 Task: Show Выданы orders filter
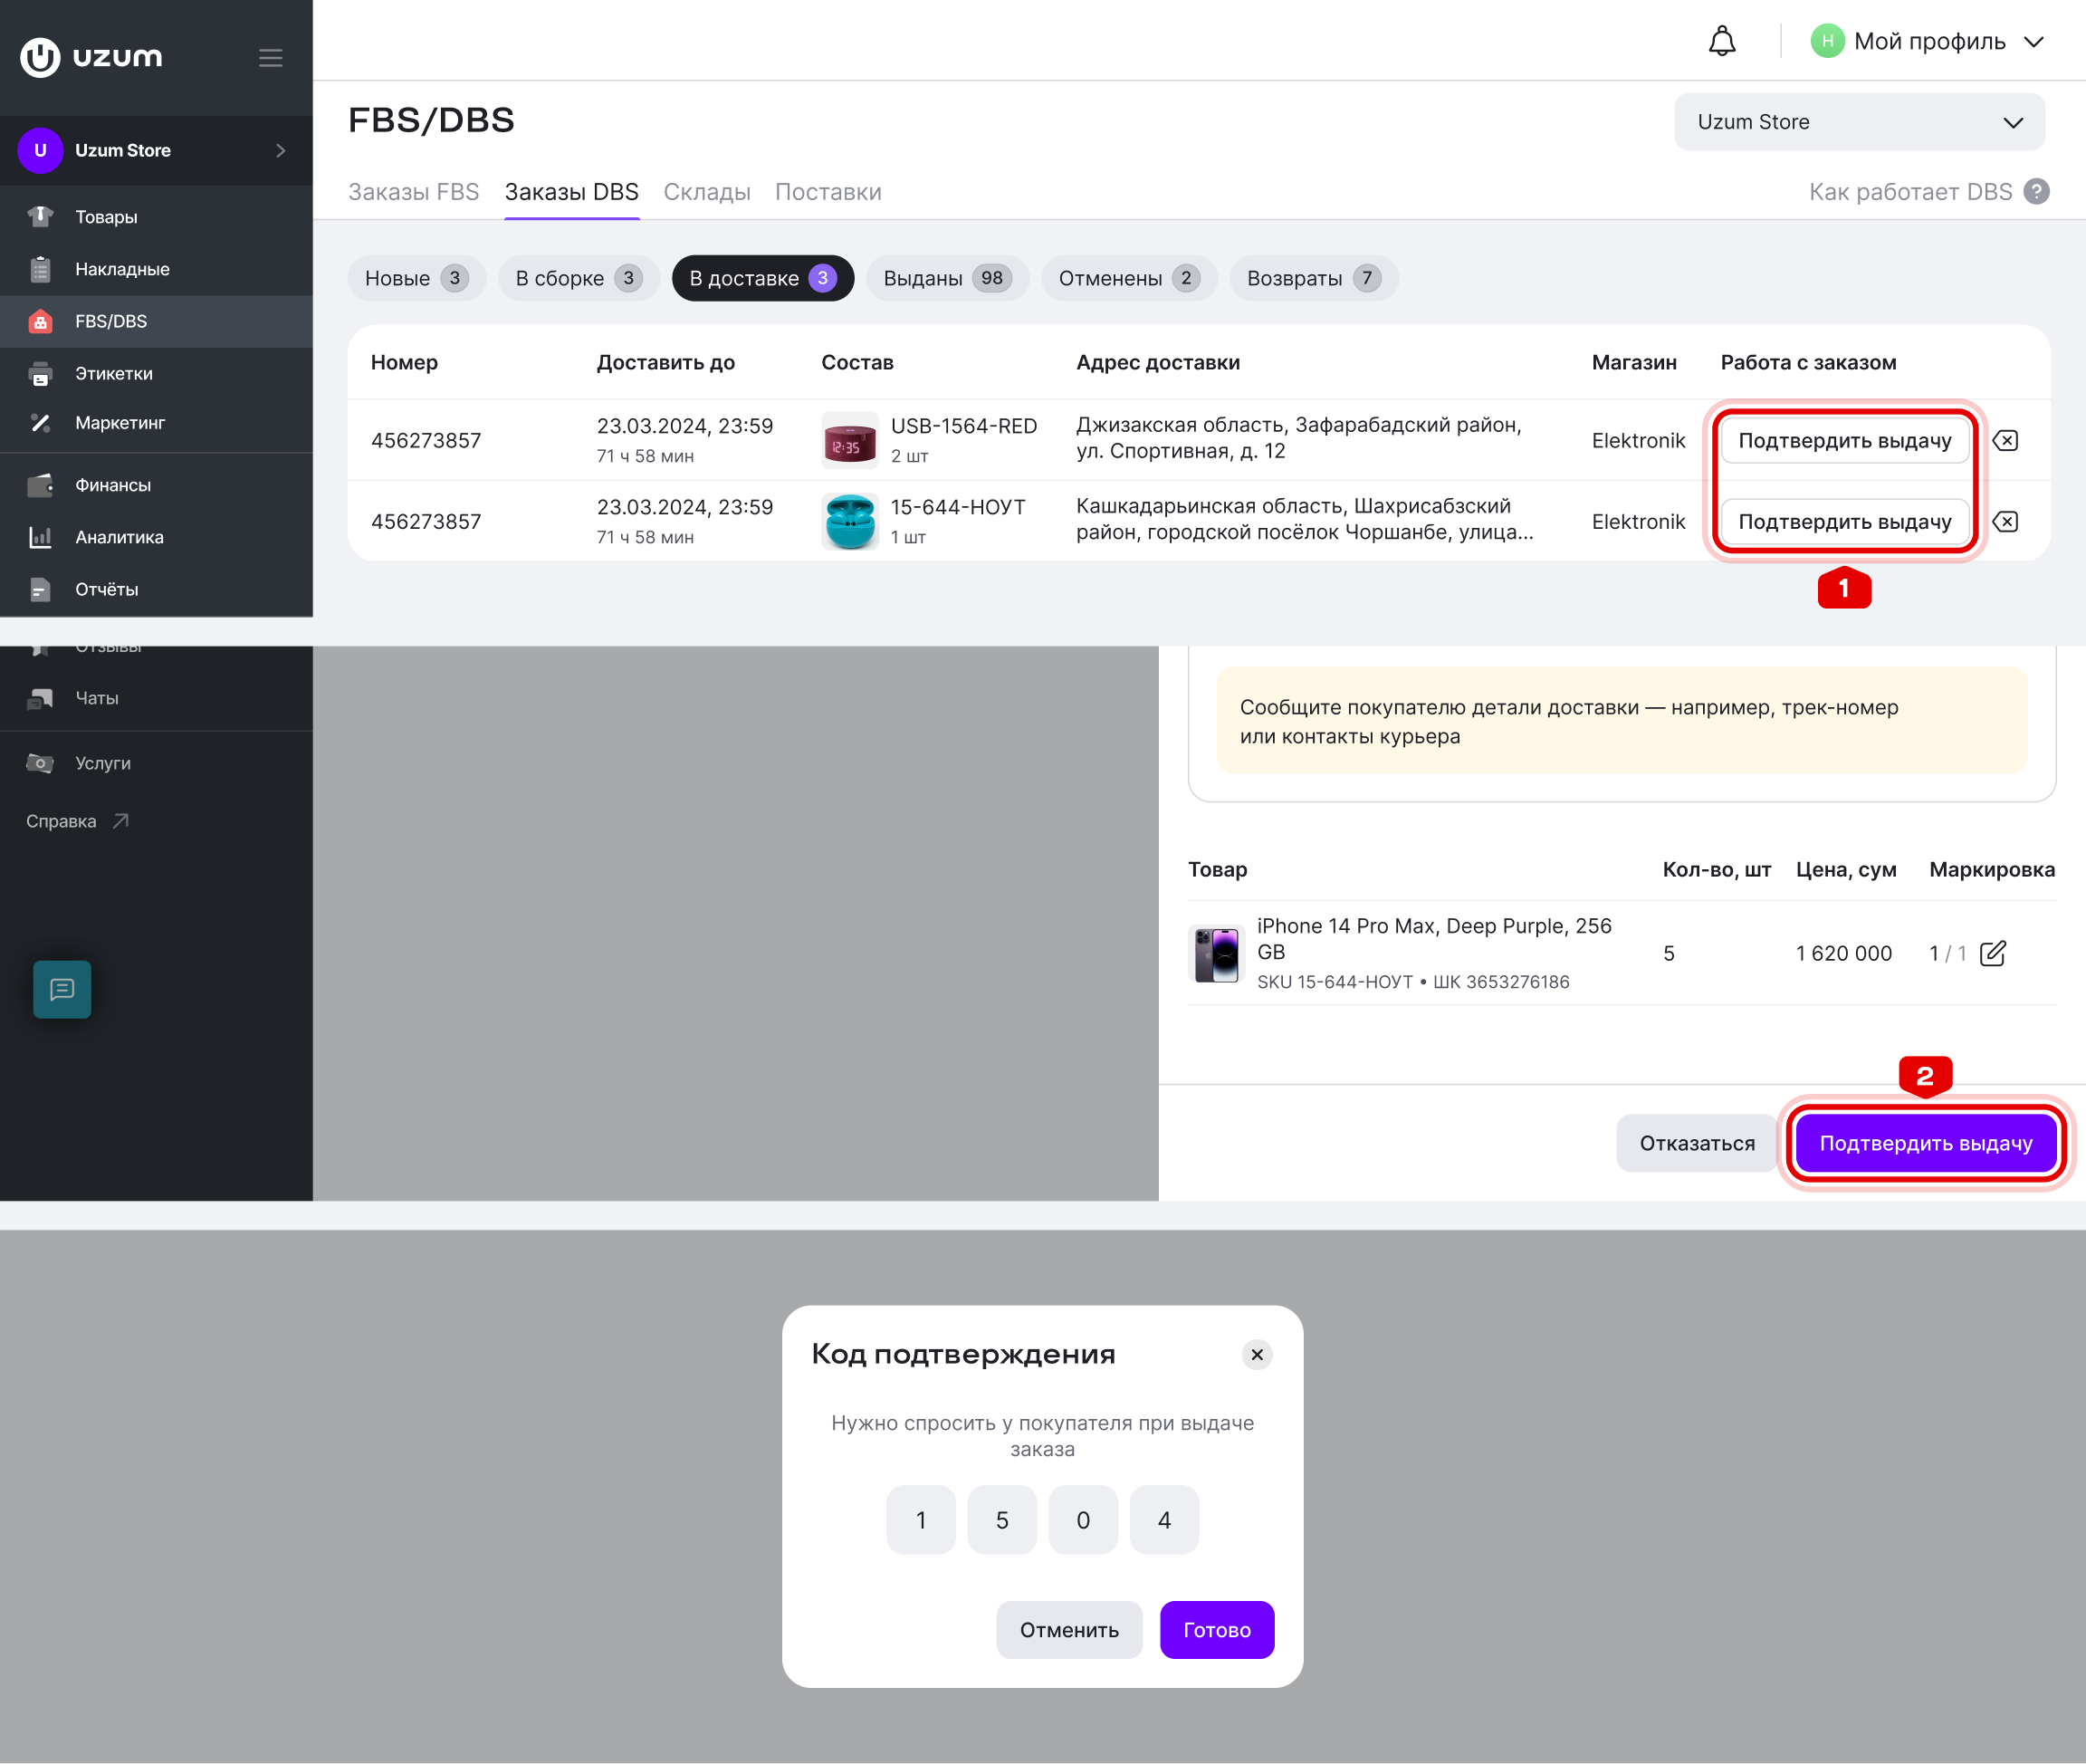click(x=947, y=278)
